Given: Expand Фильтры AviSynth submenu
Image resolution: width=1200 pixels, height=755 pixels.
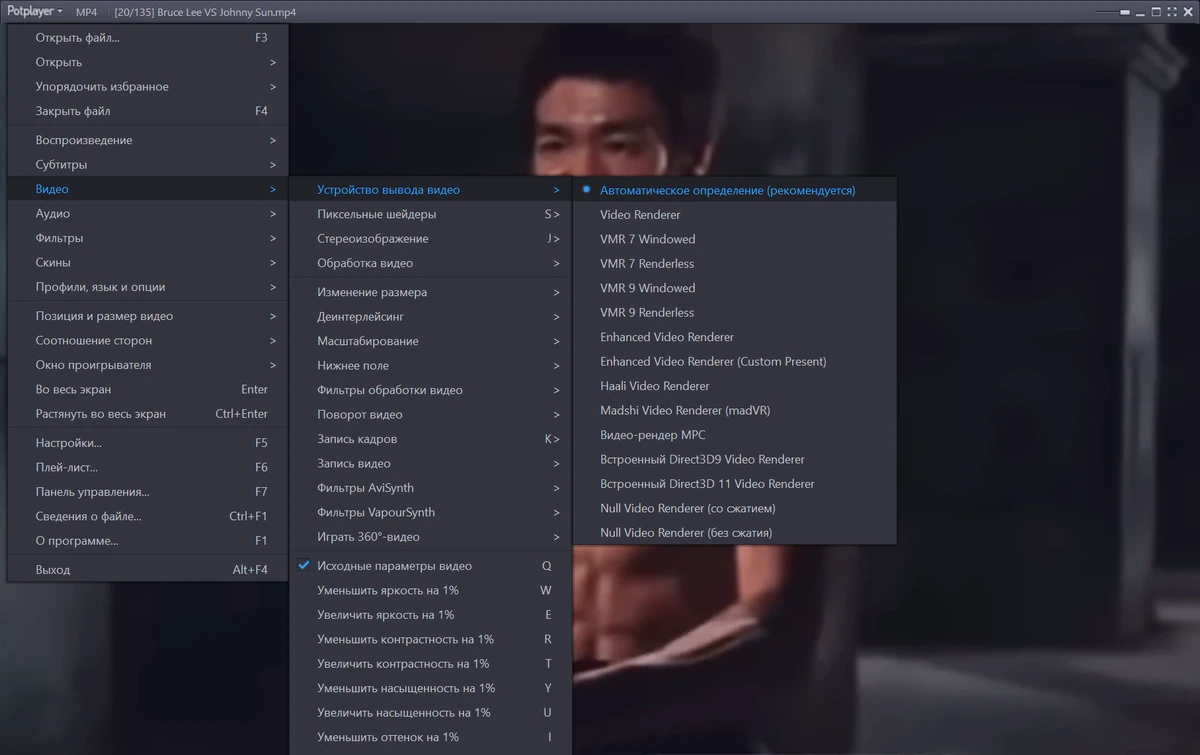Looking at the screenshot, I should [430, 488].
